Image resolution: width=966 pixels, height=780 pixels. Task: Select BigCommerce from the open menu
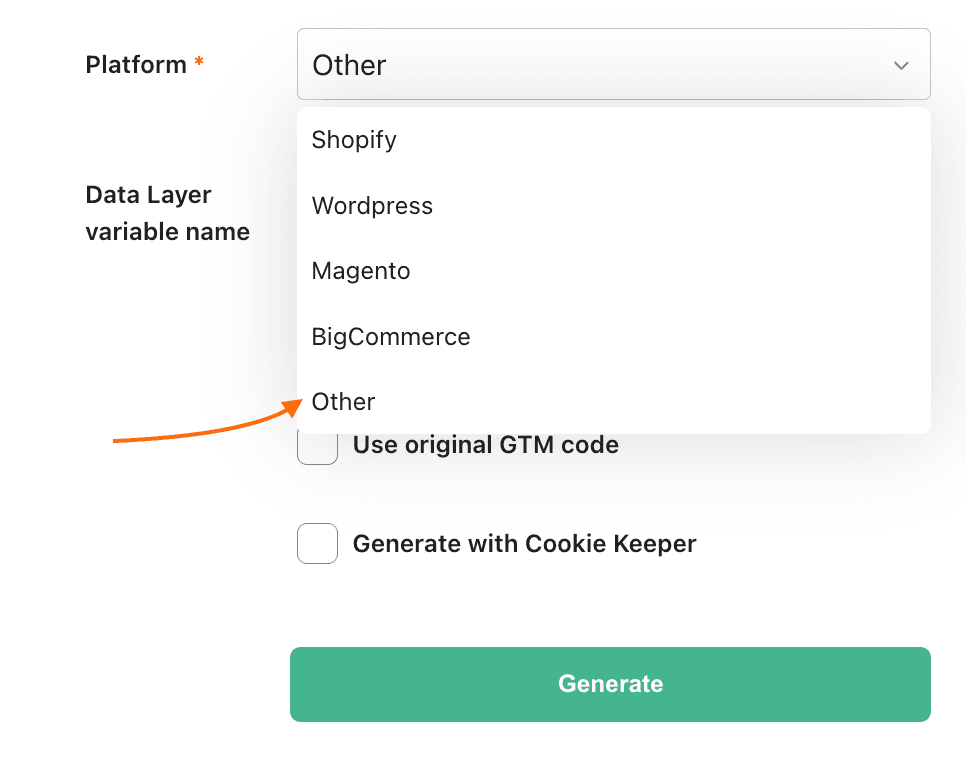point(390,336)
